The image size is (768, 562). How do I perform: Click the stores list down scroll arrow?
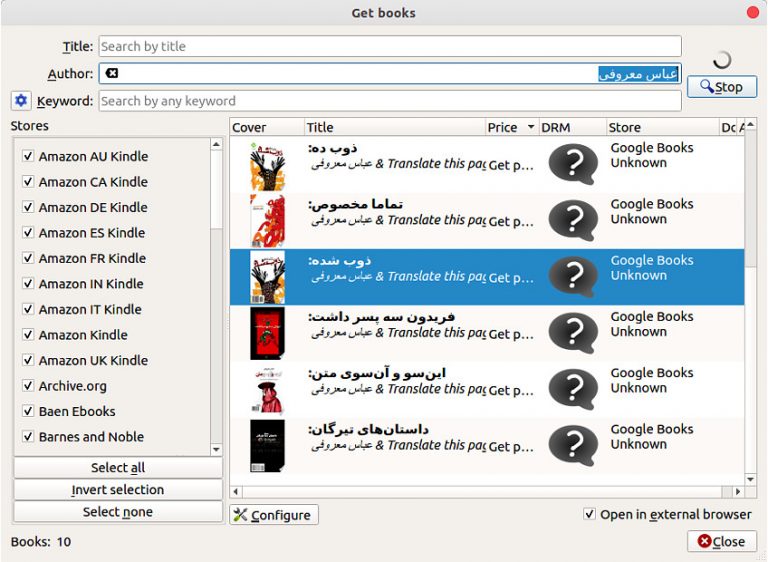click(x=216, y=449)
